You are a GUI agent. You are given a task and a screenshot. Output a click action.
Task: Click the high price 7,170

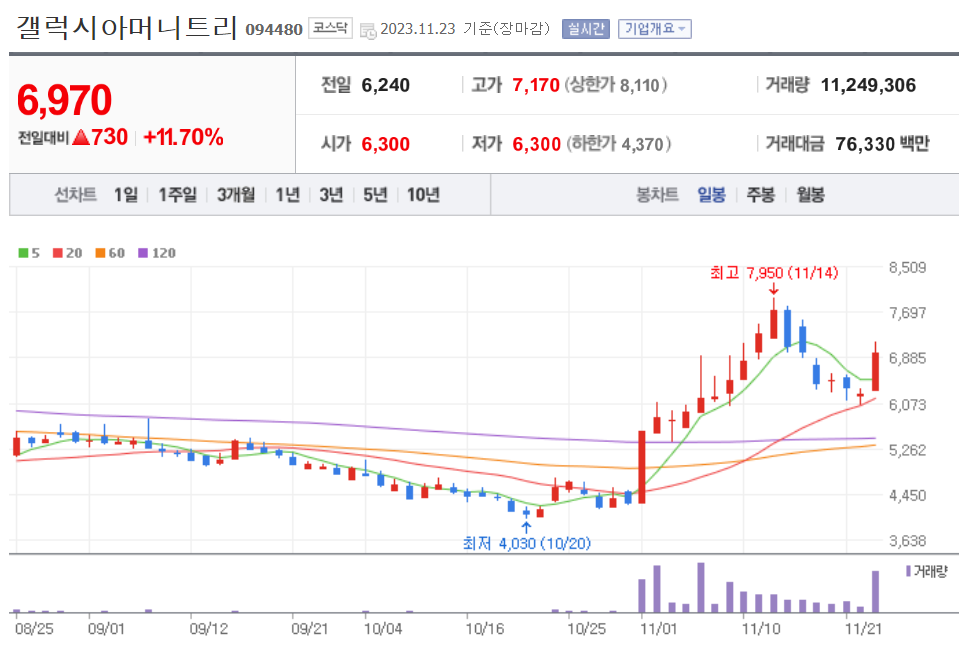(536, 85)
